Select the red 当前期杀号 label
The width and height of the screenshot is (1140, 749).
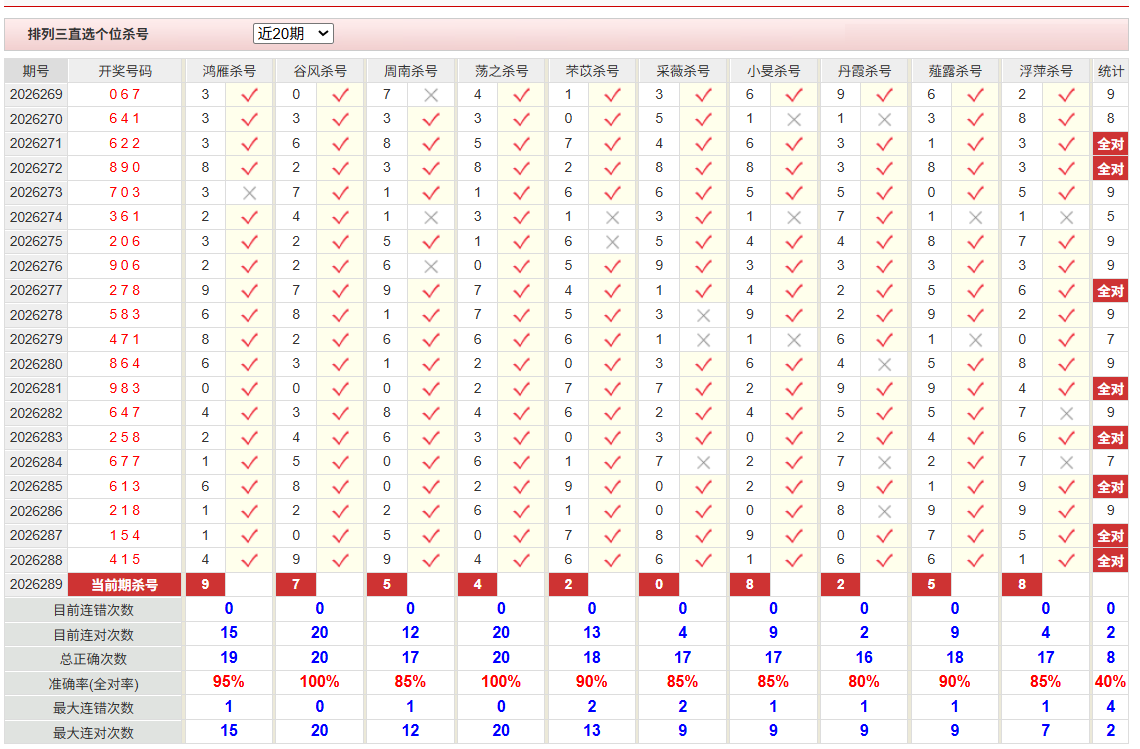click(124, 585)
